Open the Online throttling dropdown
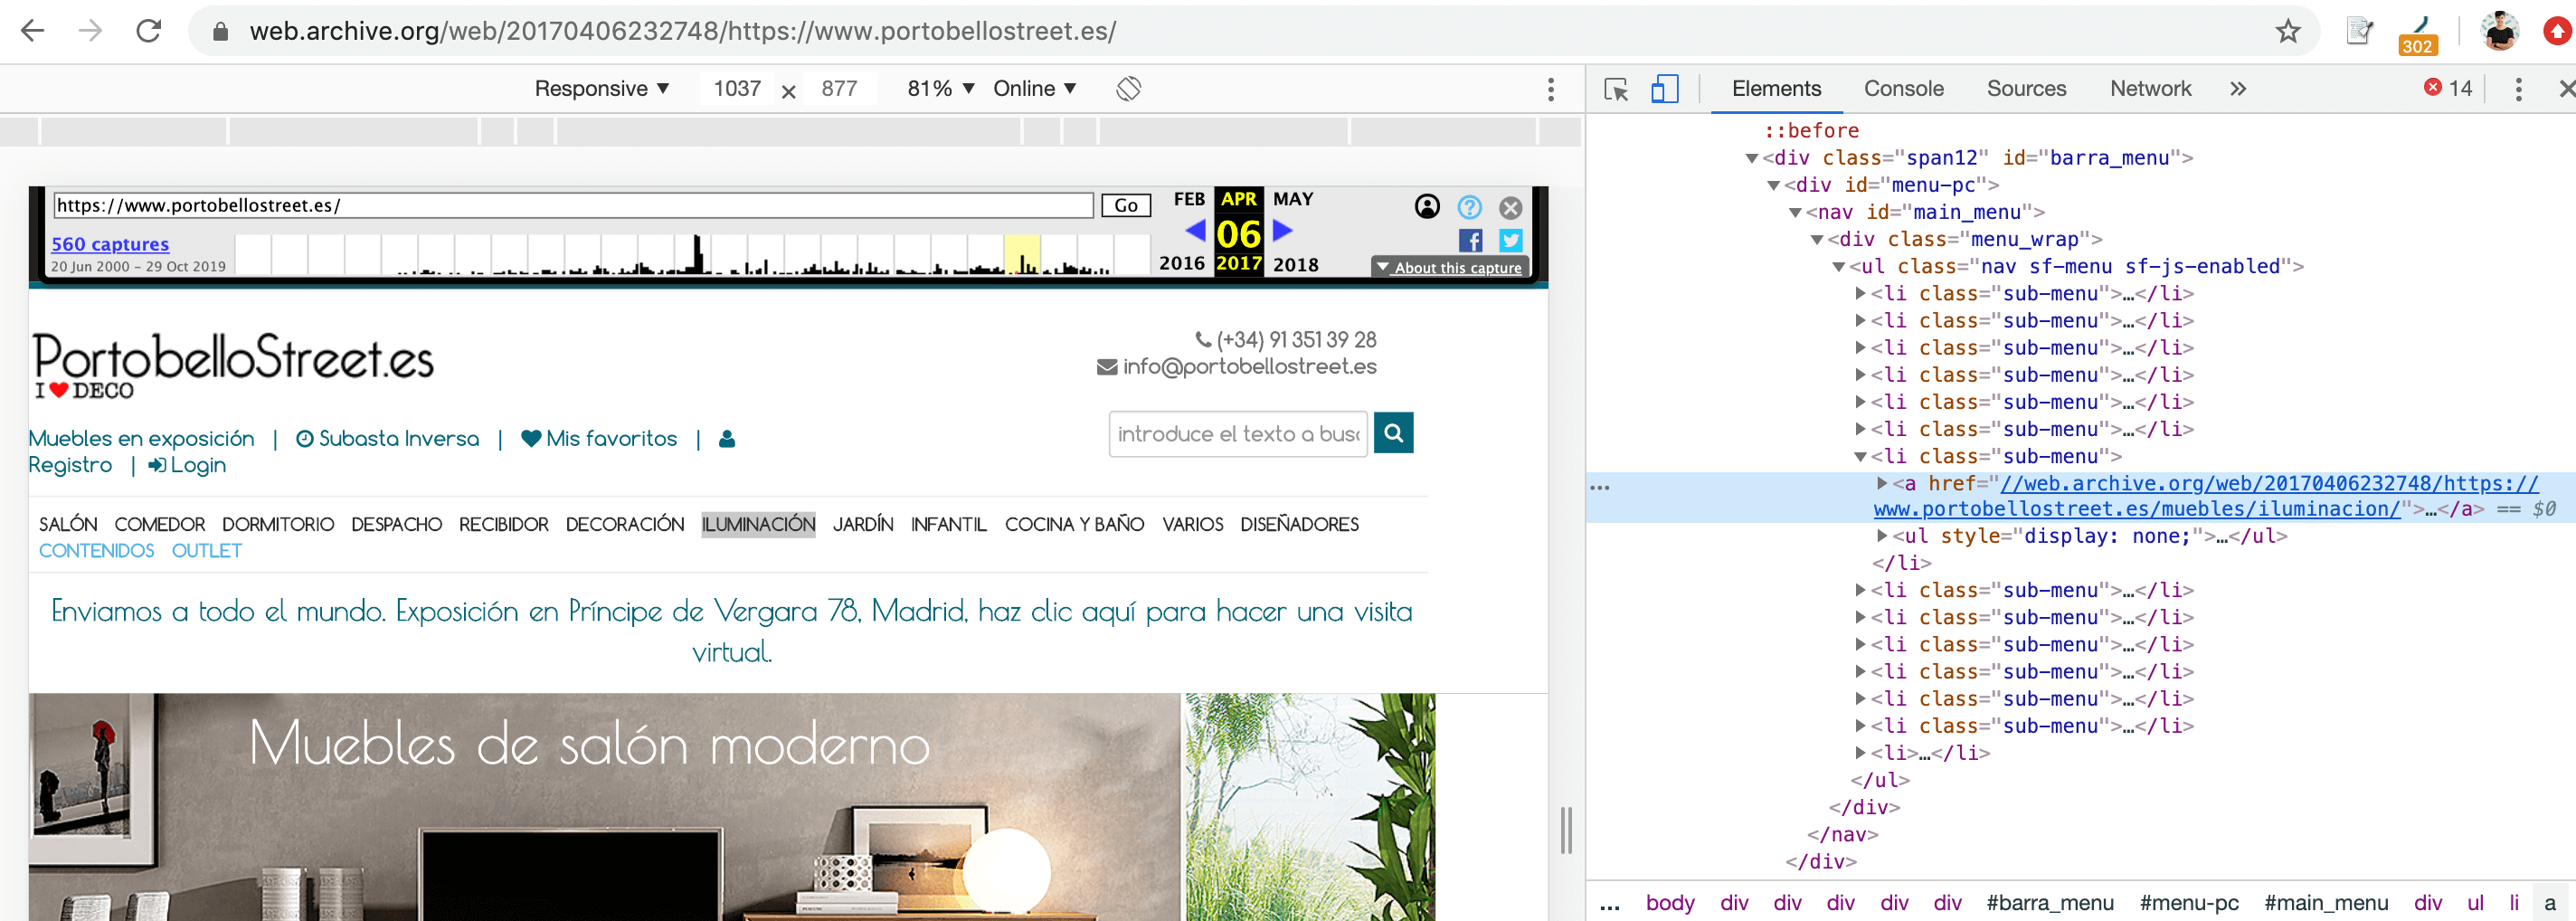The image size is (2576, 921). 1035,89
